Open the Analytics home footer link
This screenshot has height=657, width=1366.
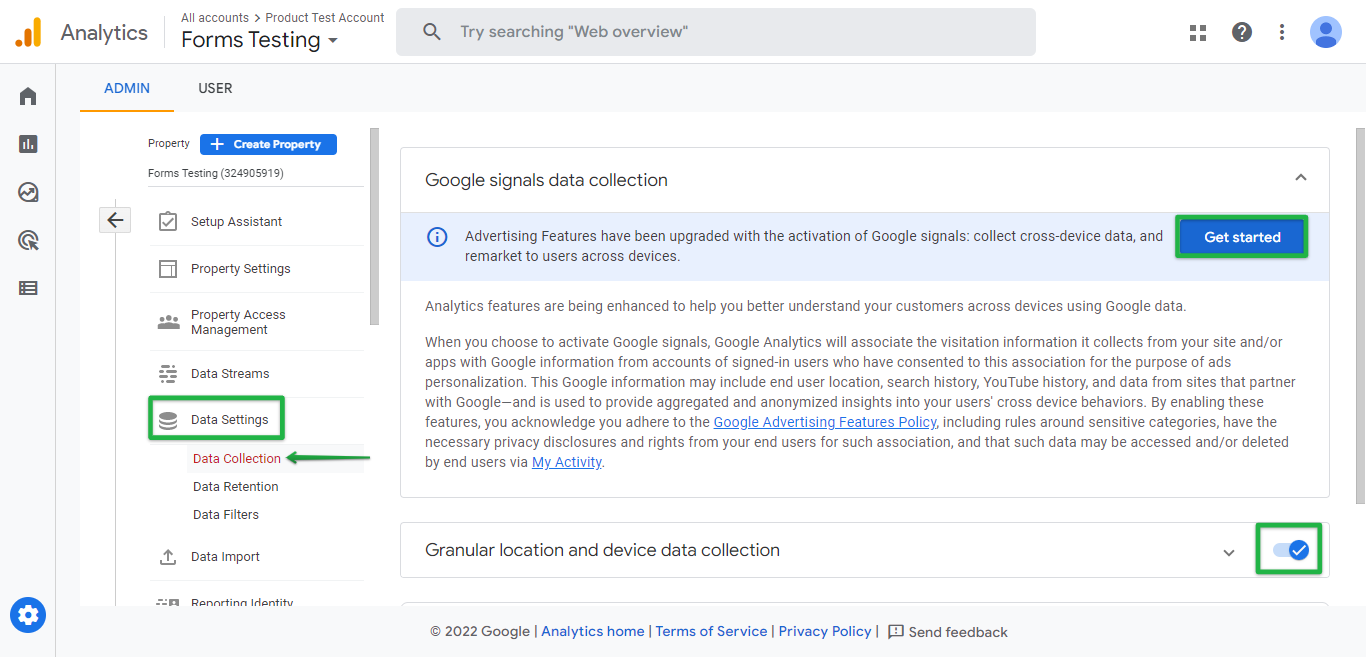[593, 631]
